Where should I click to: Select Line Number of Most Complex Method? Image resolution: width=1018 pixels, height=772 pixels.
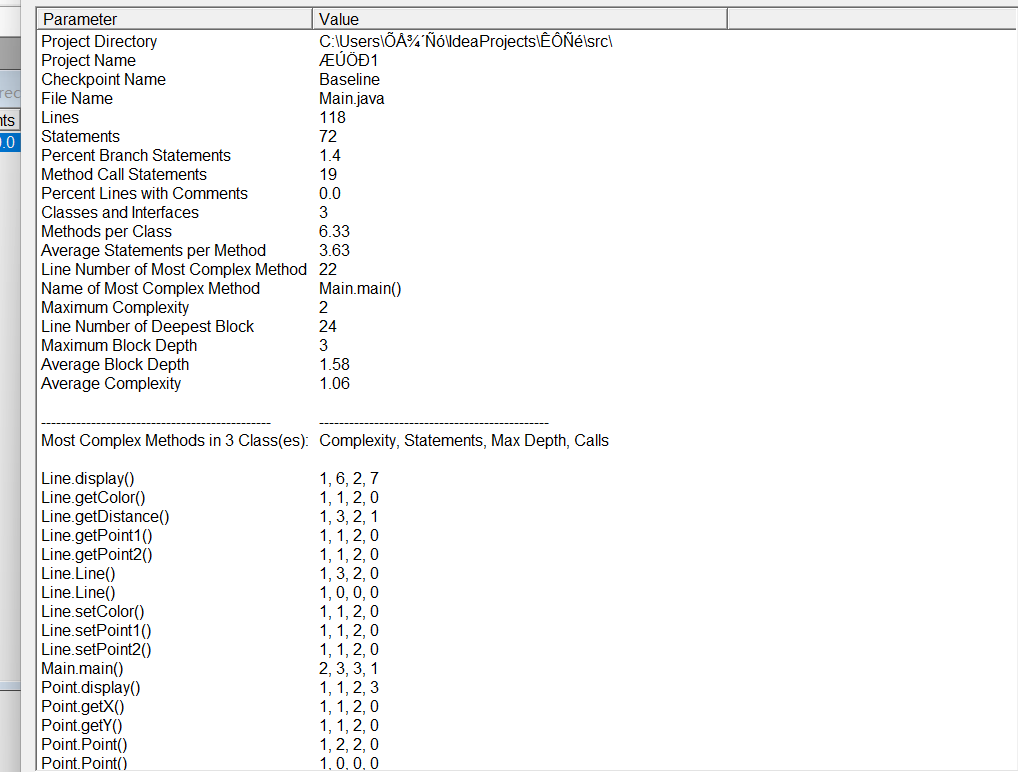point(174,269)
